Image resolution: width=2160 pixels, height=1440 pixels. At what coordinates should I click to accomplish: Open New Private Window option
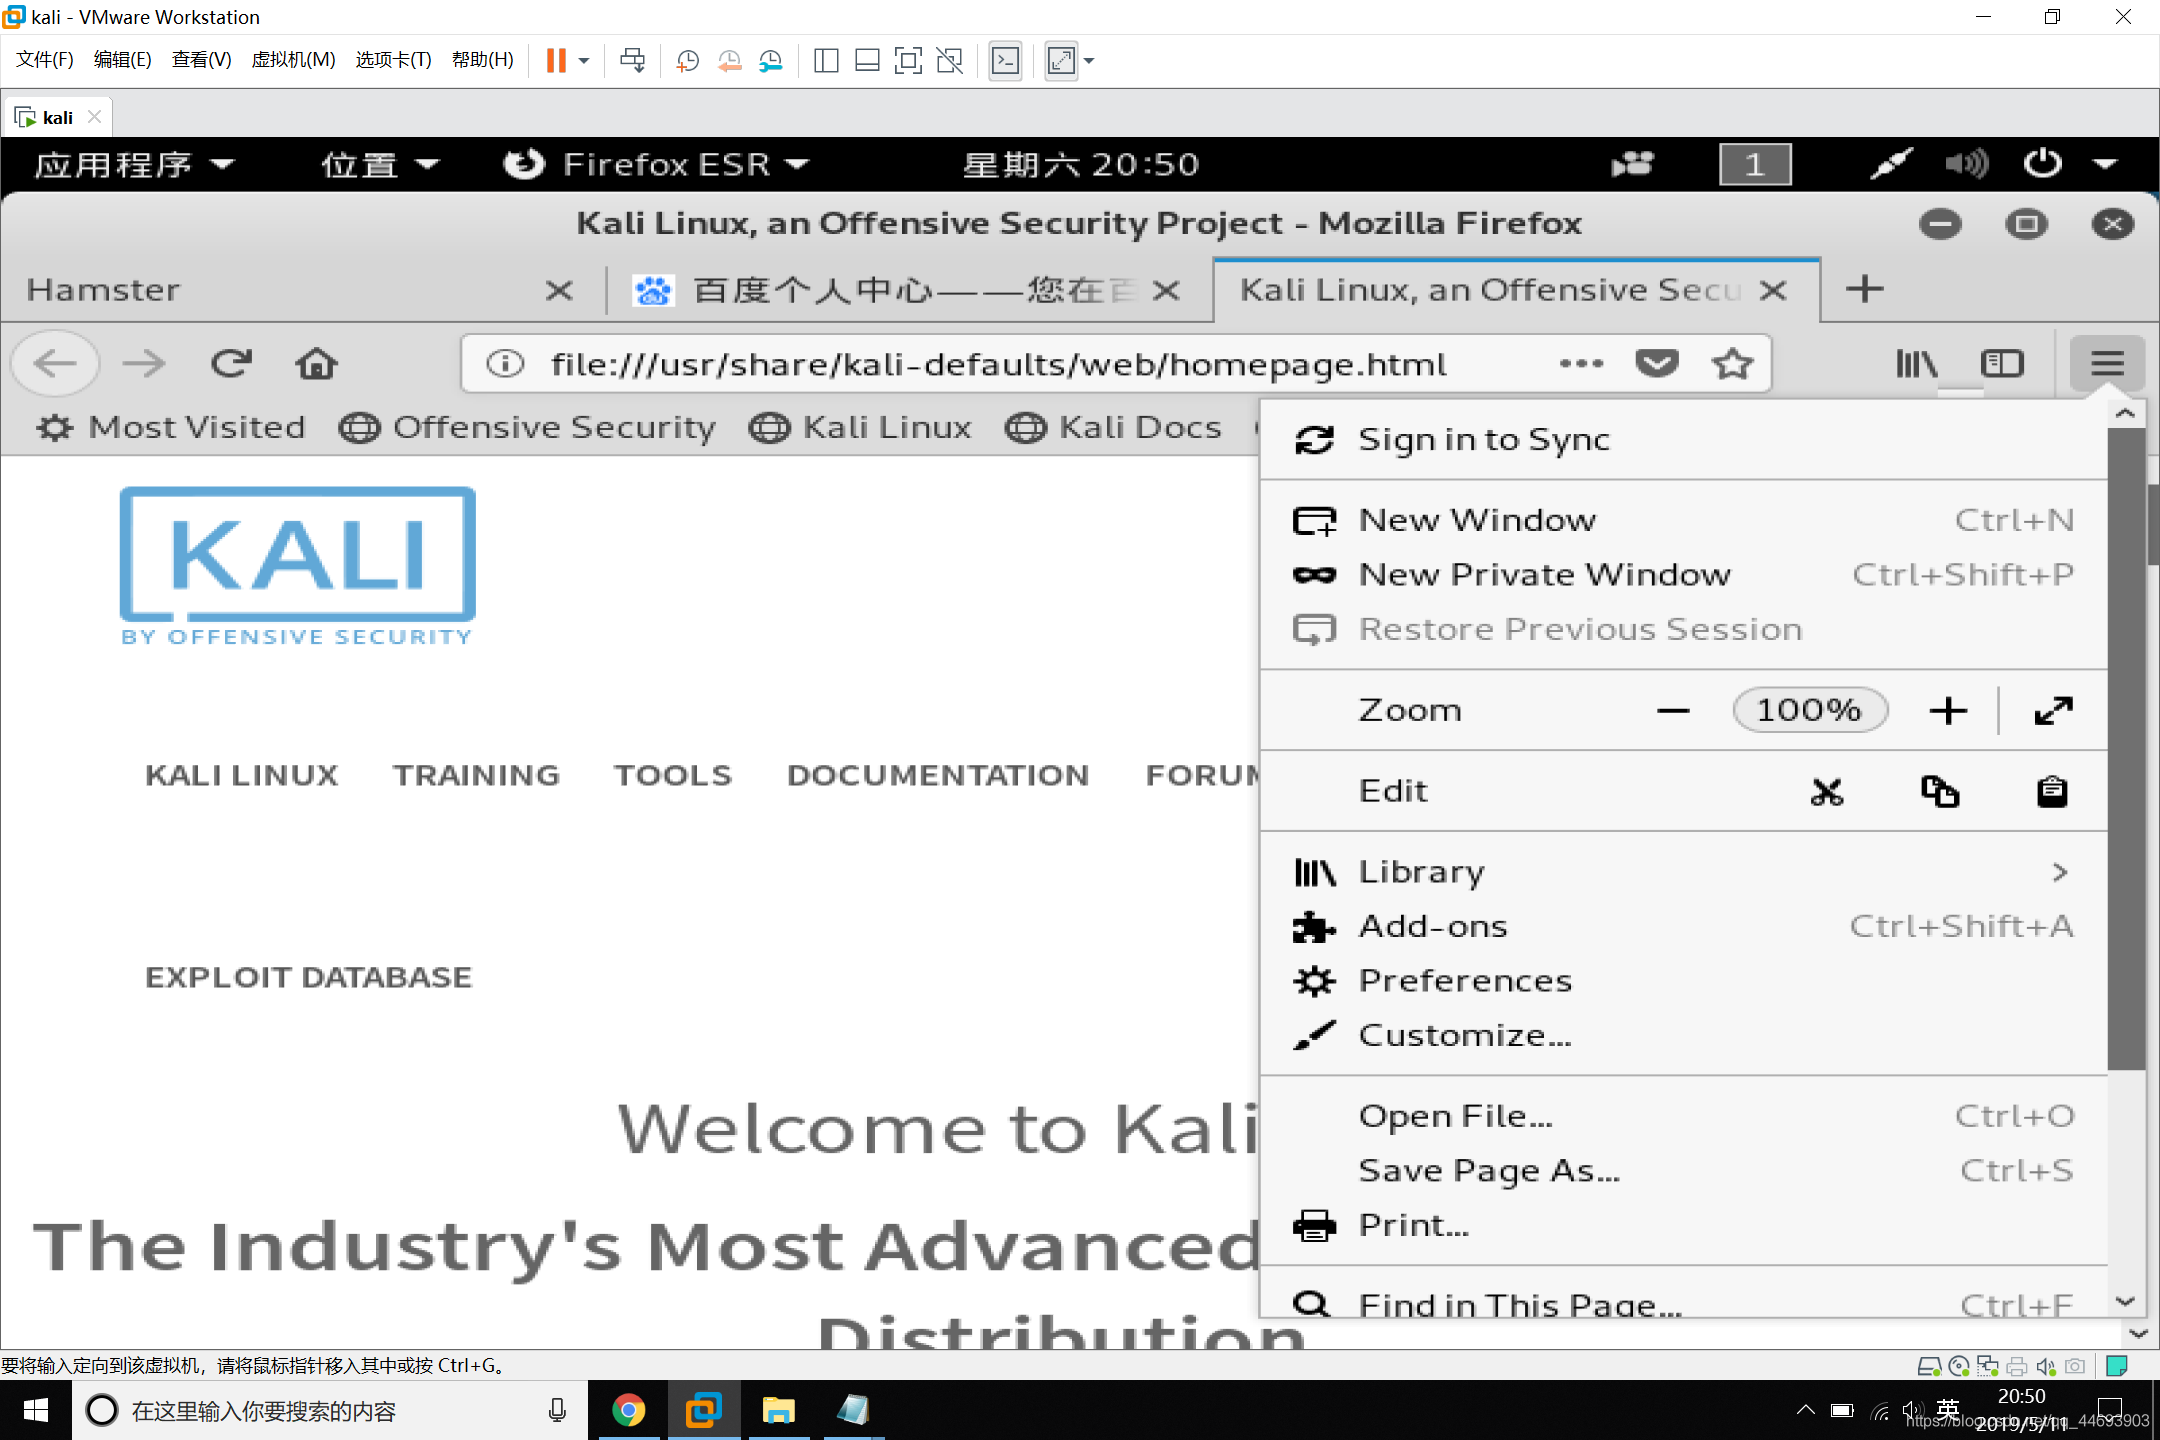(x=1541, y=574)
